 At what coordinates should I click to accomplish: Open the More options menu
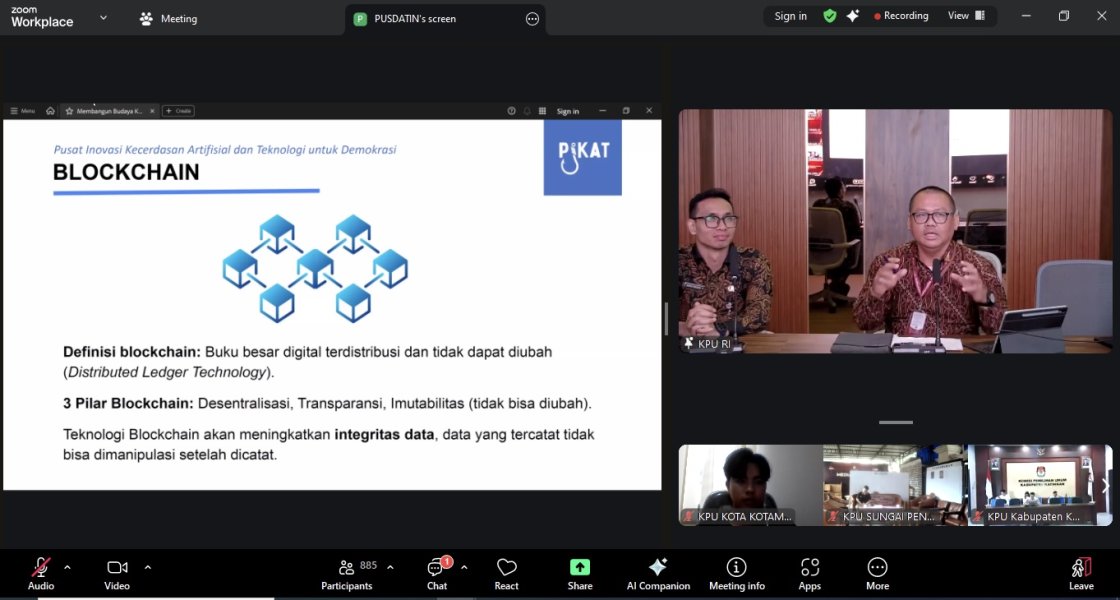coord(877,573)
